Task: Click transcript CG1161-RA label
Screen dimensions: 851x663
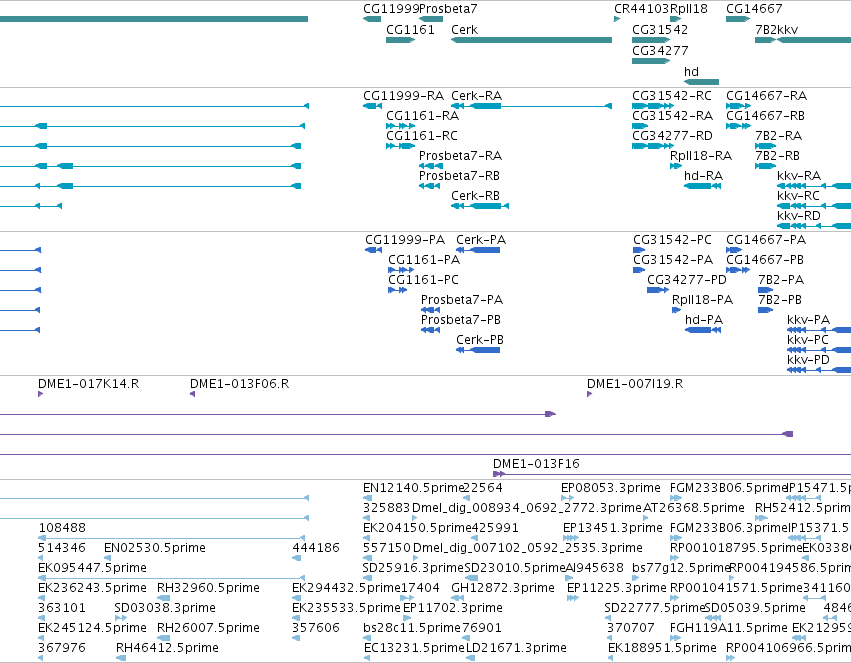Action: click(x=422, y=116)
